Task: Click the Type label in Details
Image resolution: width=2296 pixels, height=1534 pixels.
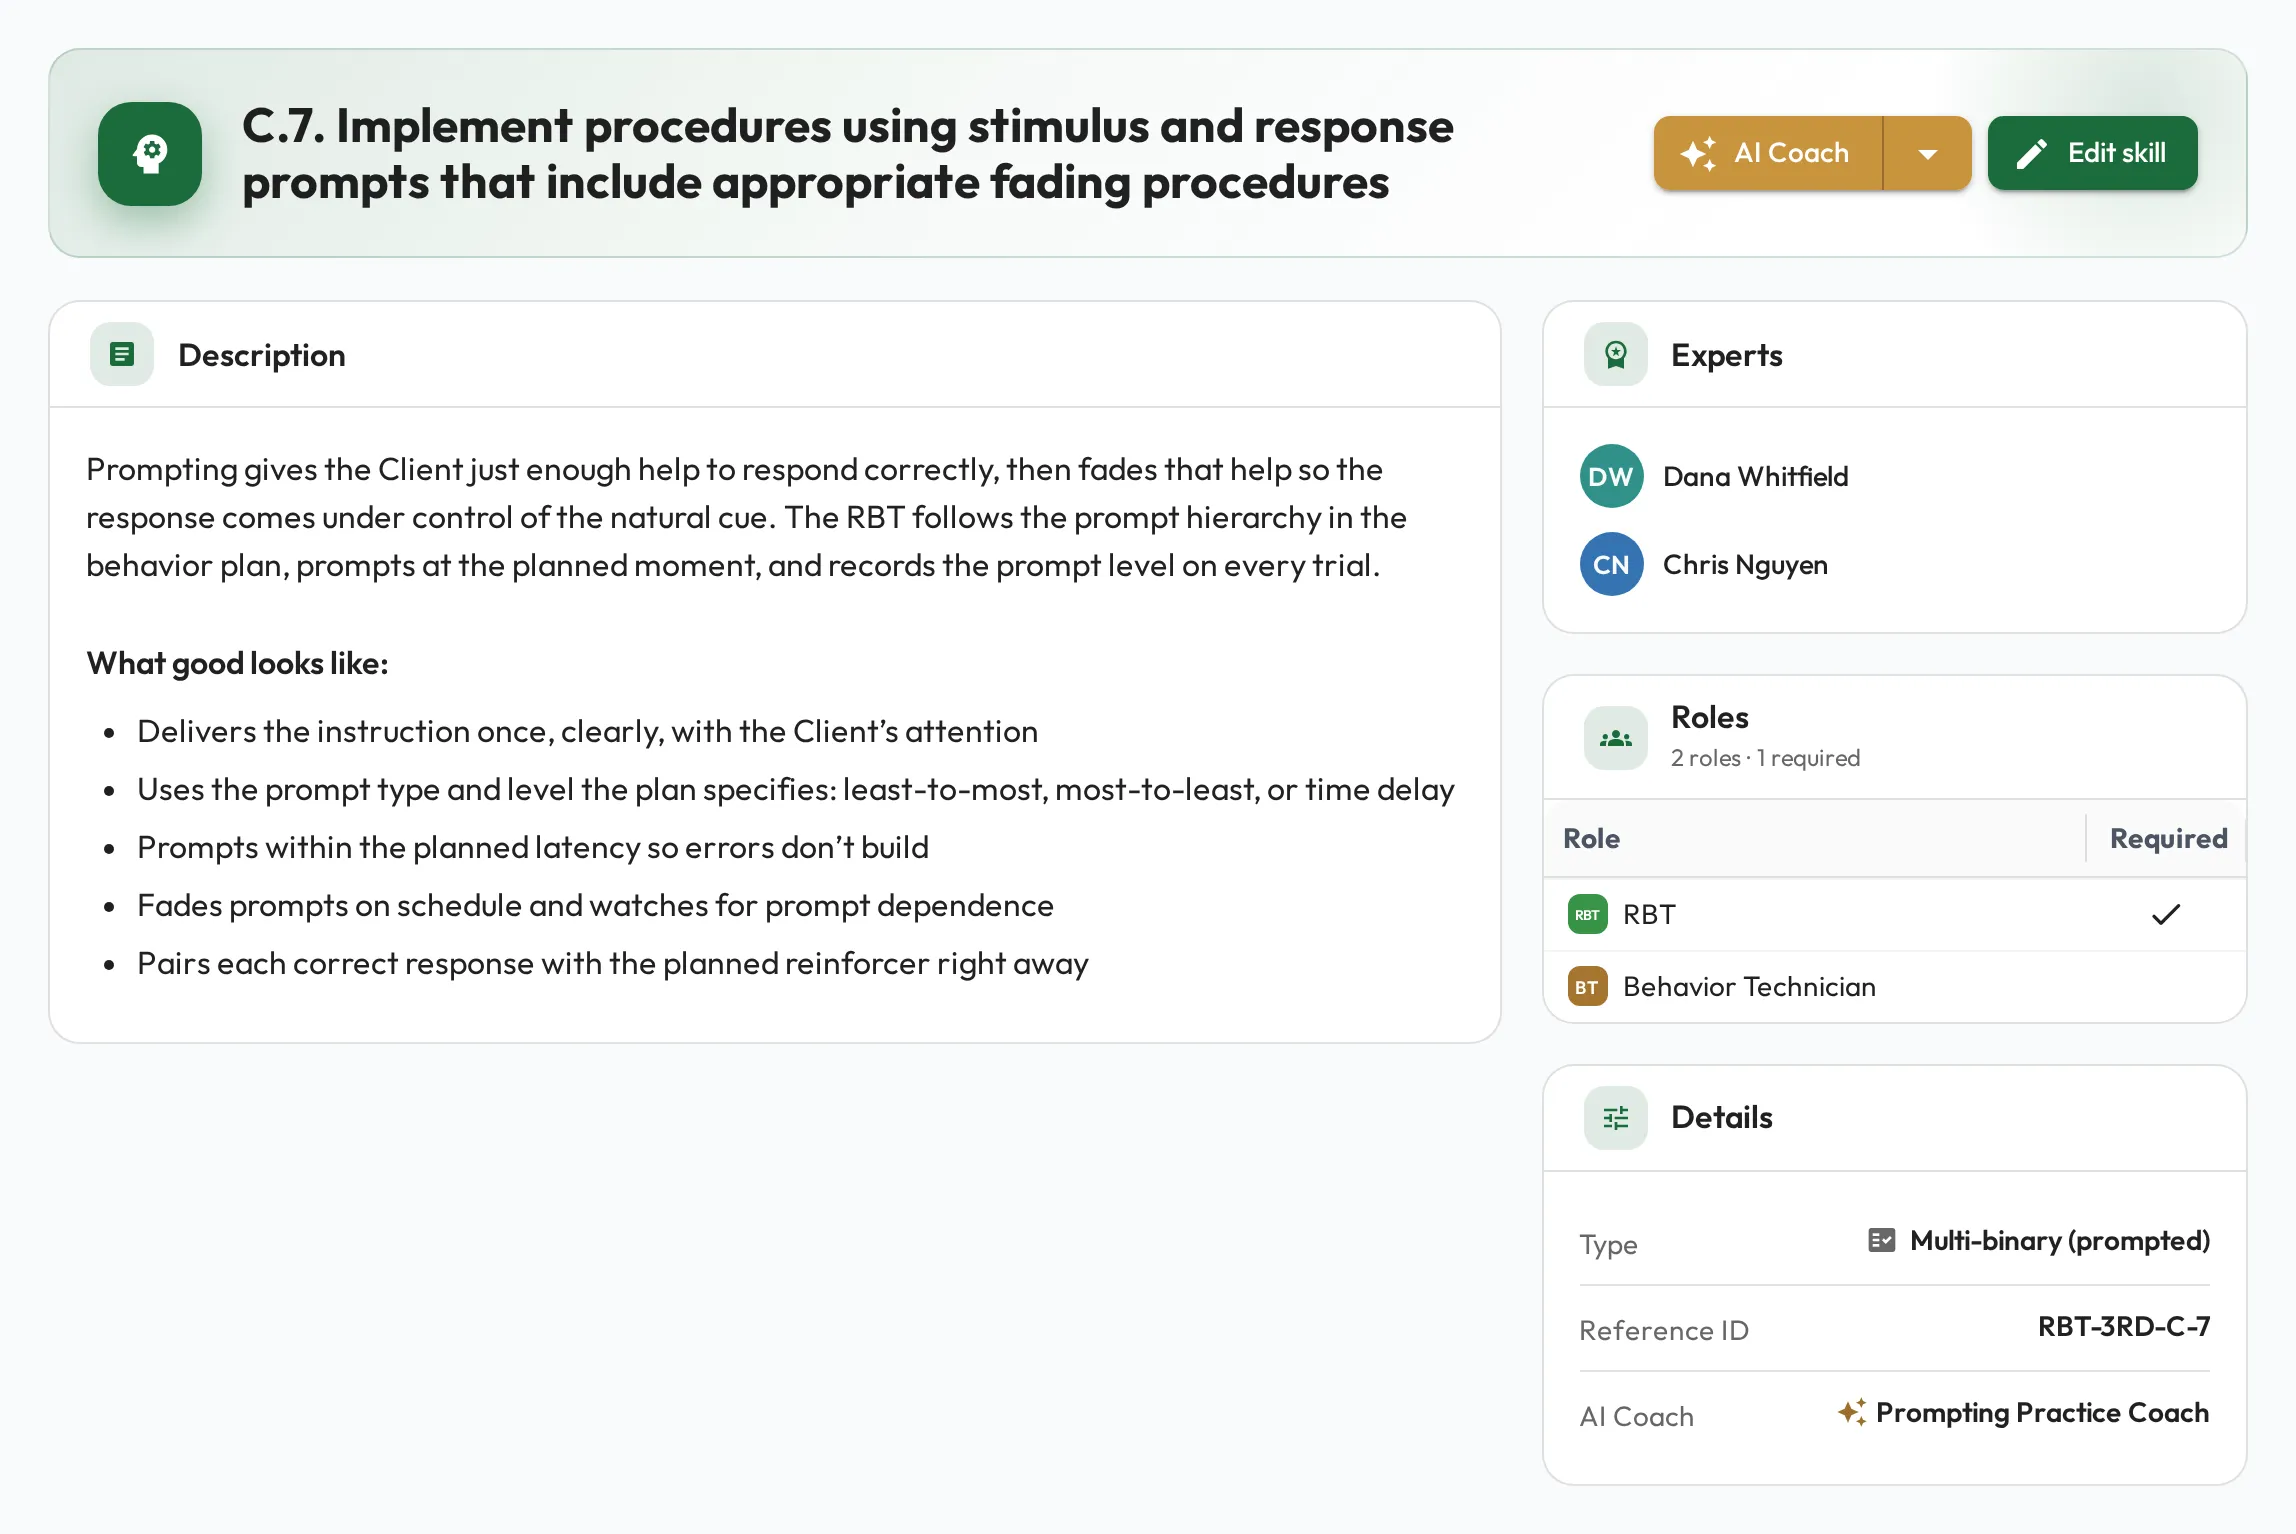Action: [1608, 1244]
